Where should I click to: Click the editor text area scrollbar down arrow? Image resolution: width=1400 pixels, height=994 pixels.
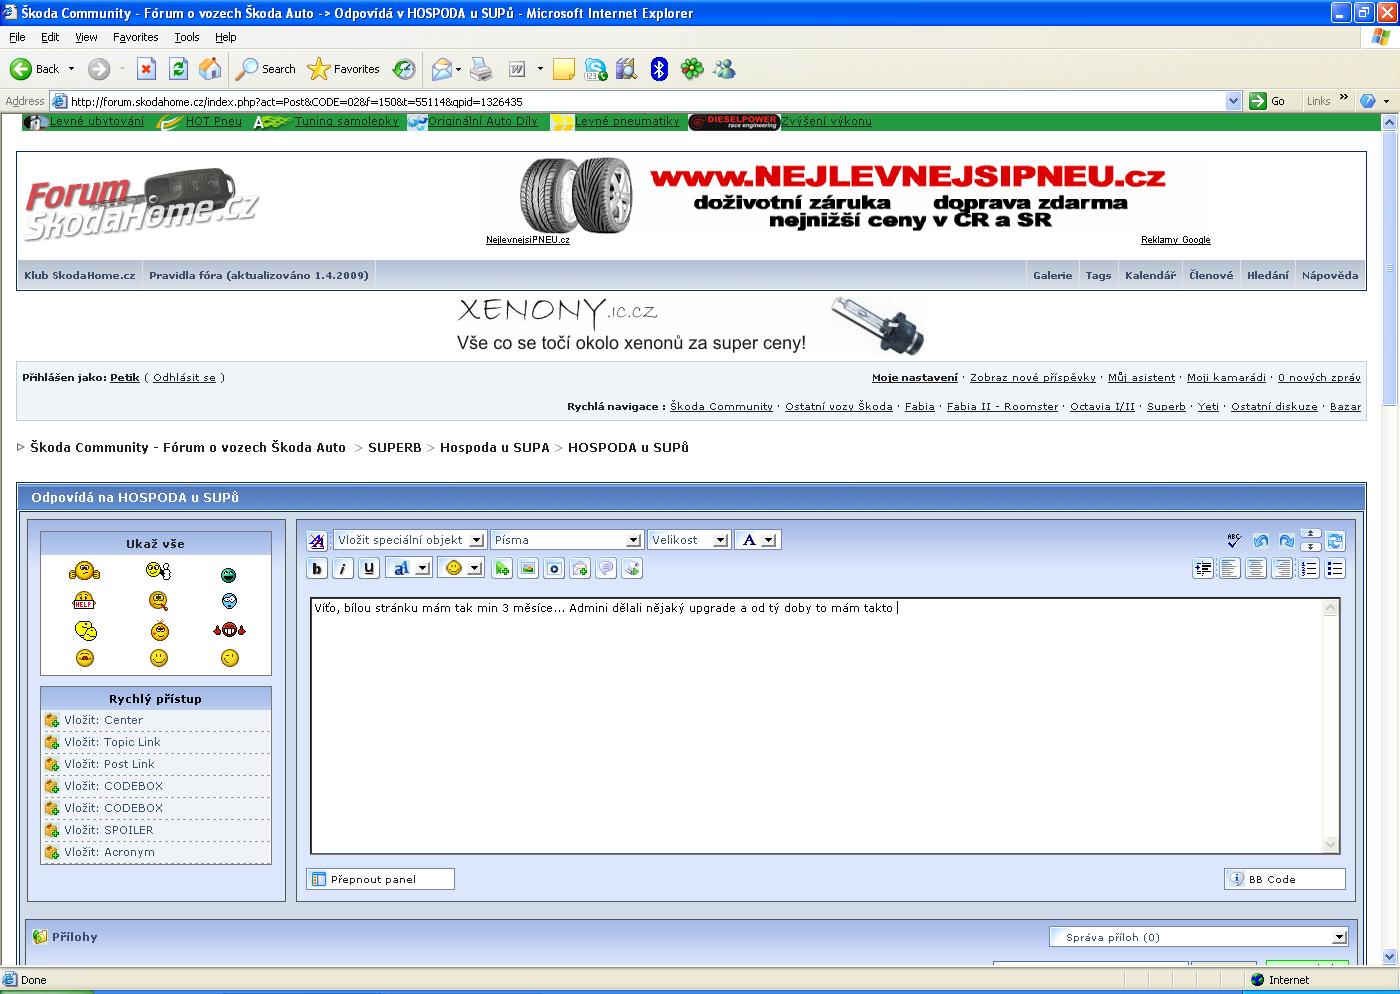1330,845
